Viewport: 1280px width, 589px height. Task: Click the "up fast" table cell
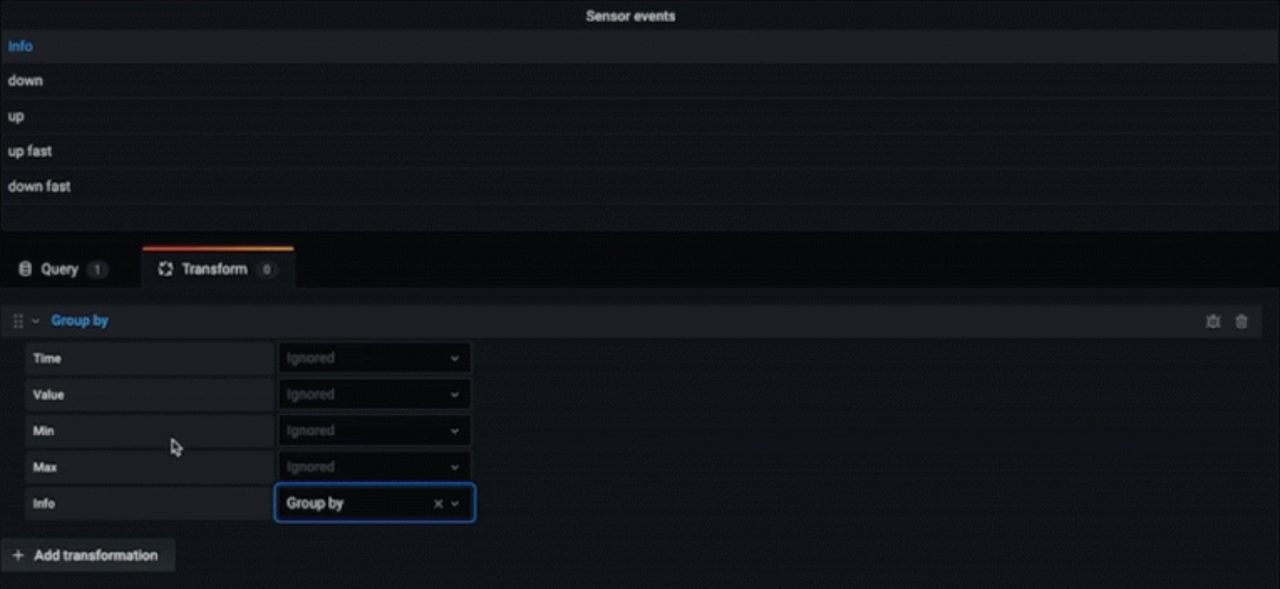[x=30, y=151]
